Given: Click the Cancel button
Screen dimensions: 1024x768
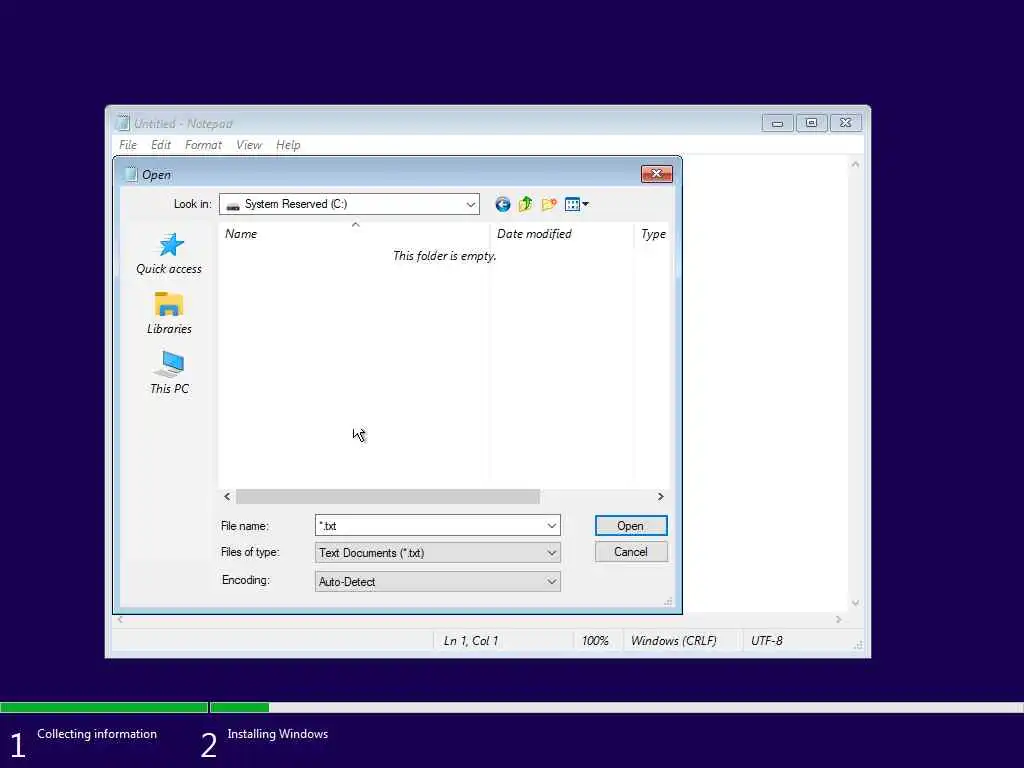Looking at the screenshot, I should pyautogui.click(x=631, y=552).
